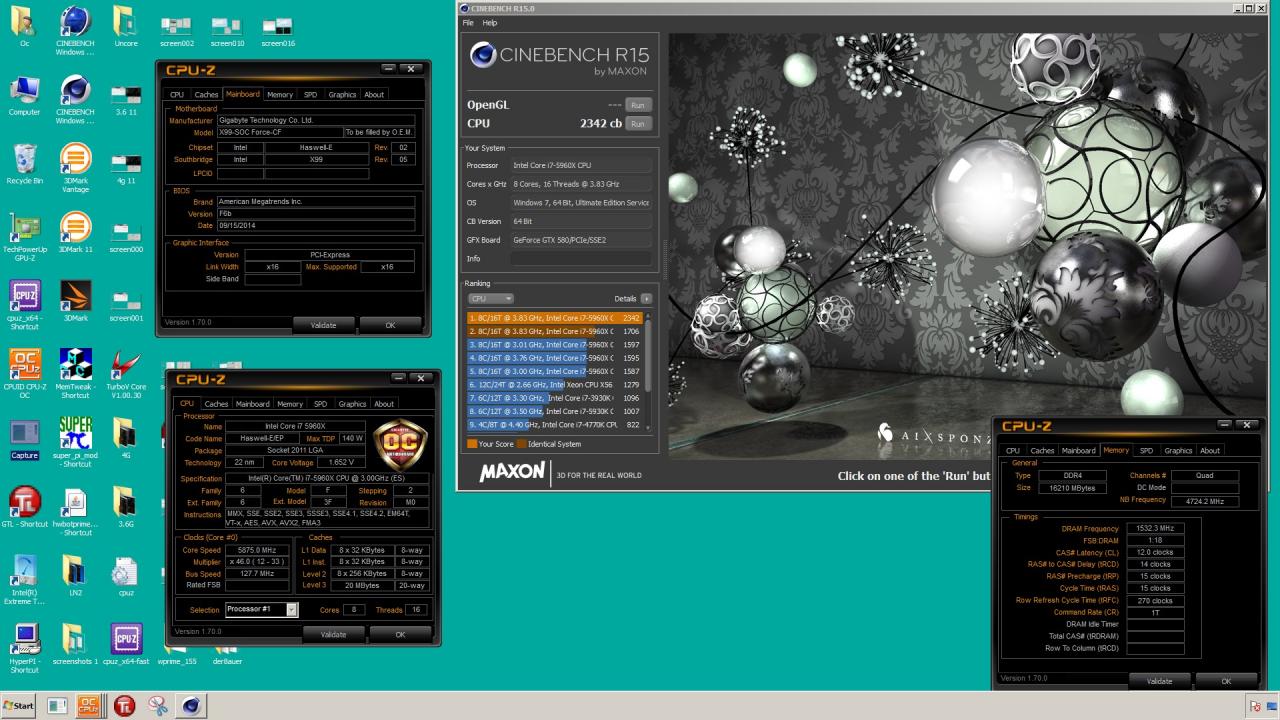
Task: Launch hwbotprime shortcut icon
Action: coord(75,511)
